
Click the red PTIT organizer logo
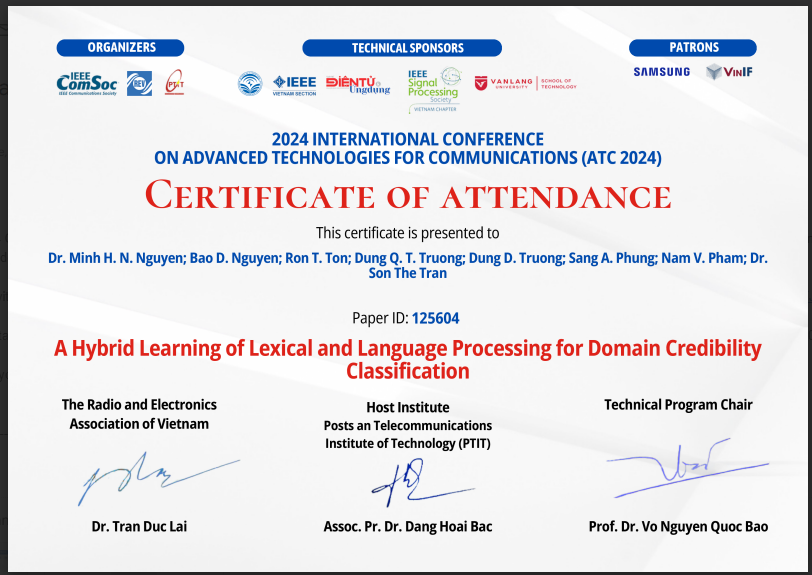pyautogui.click(x=174, y=84)
